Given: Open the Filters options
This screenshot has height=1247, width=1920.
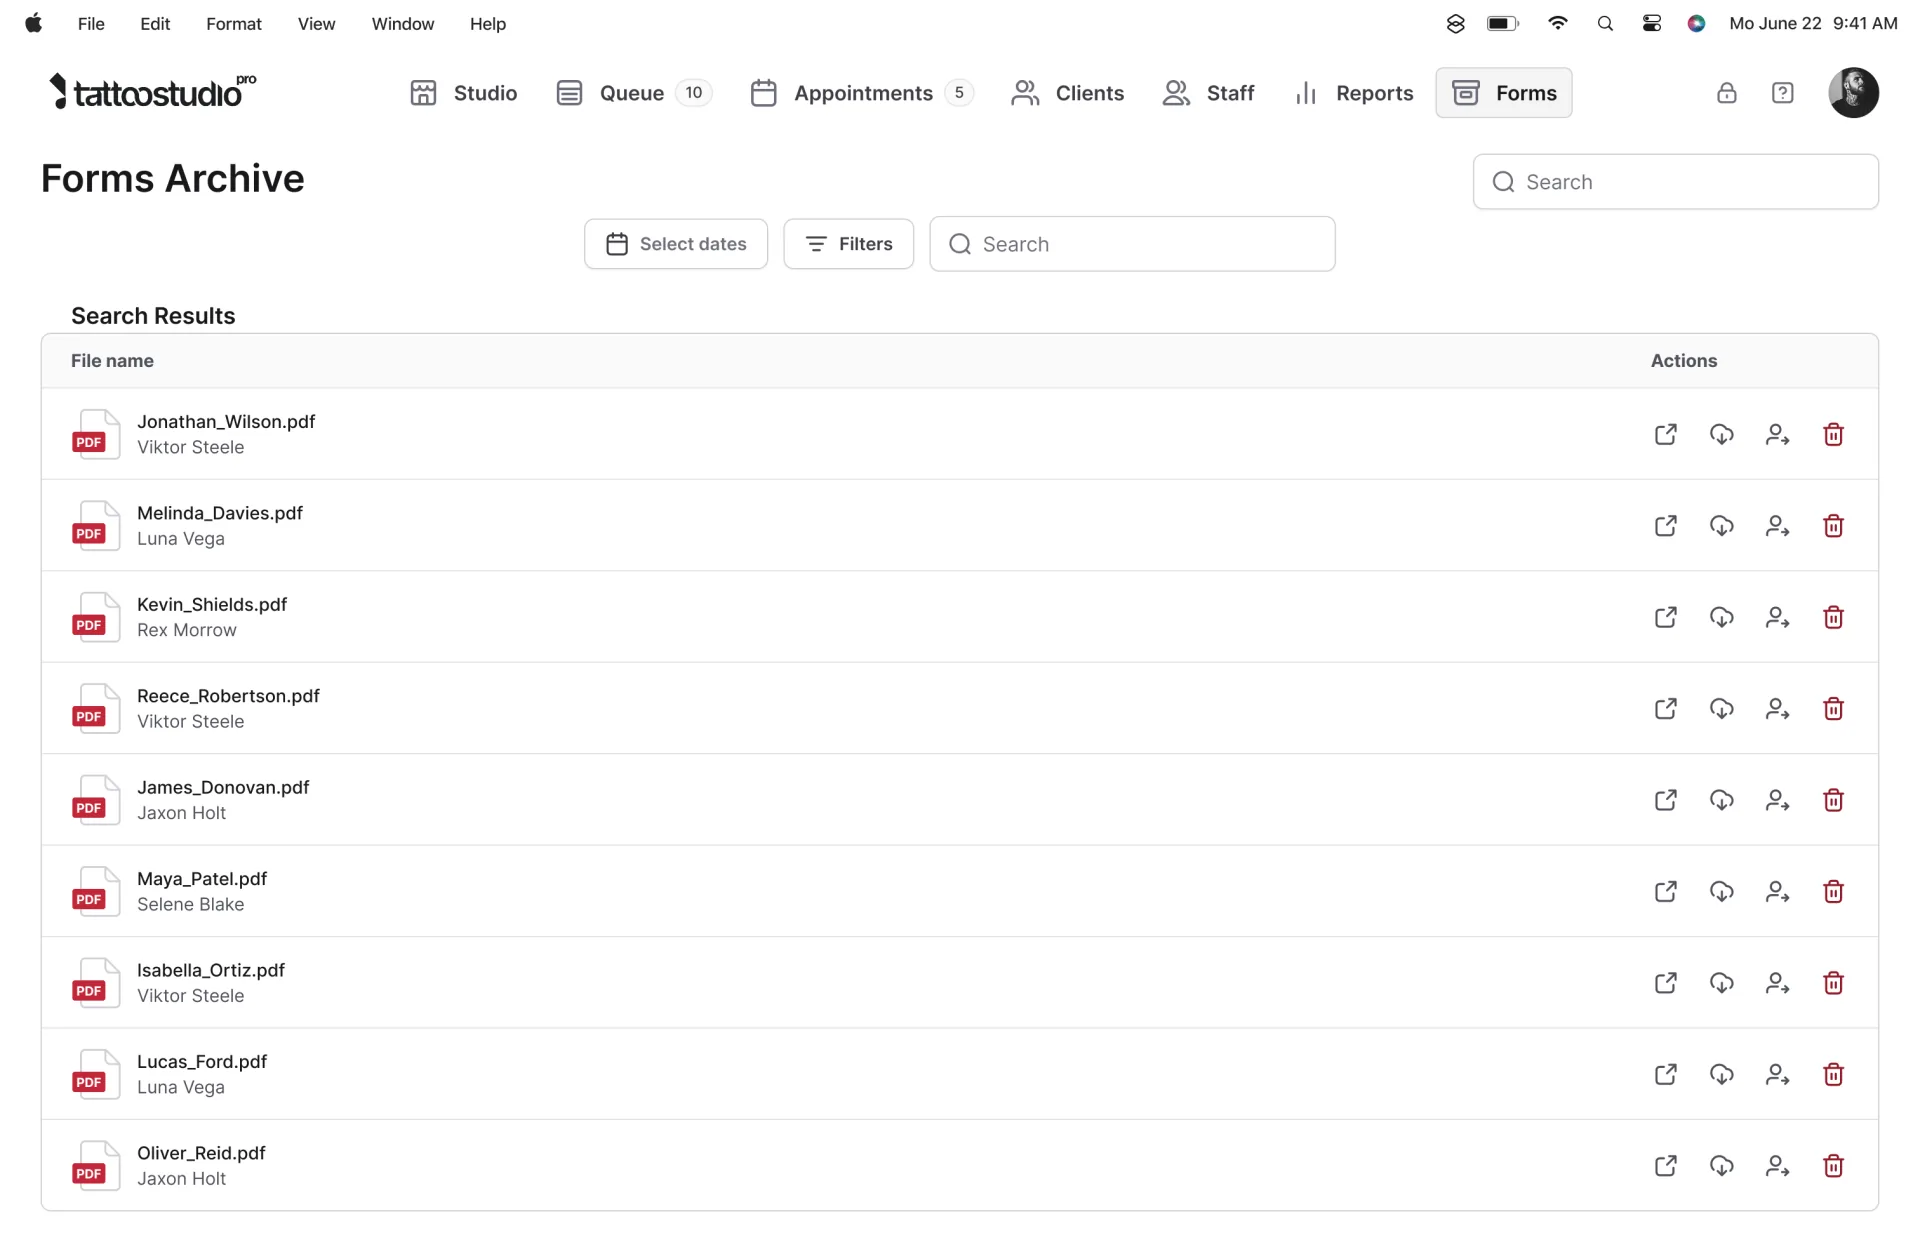Looking at the screenshot, I should [x=848, y=244].
